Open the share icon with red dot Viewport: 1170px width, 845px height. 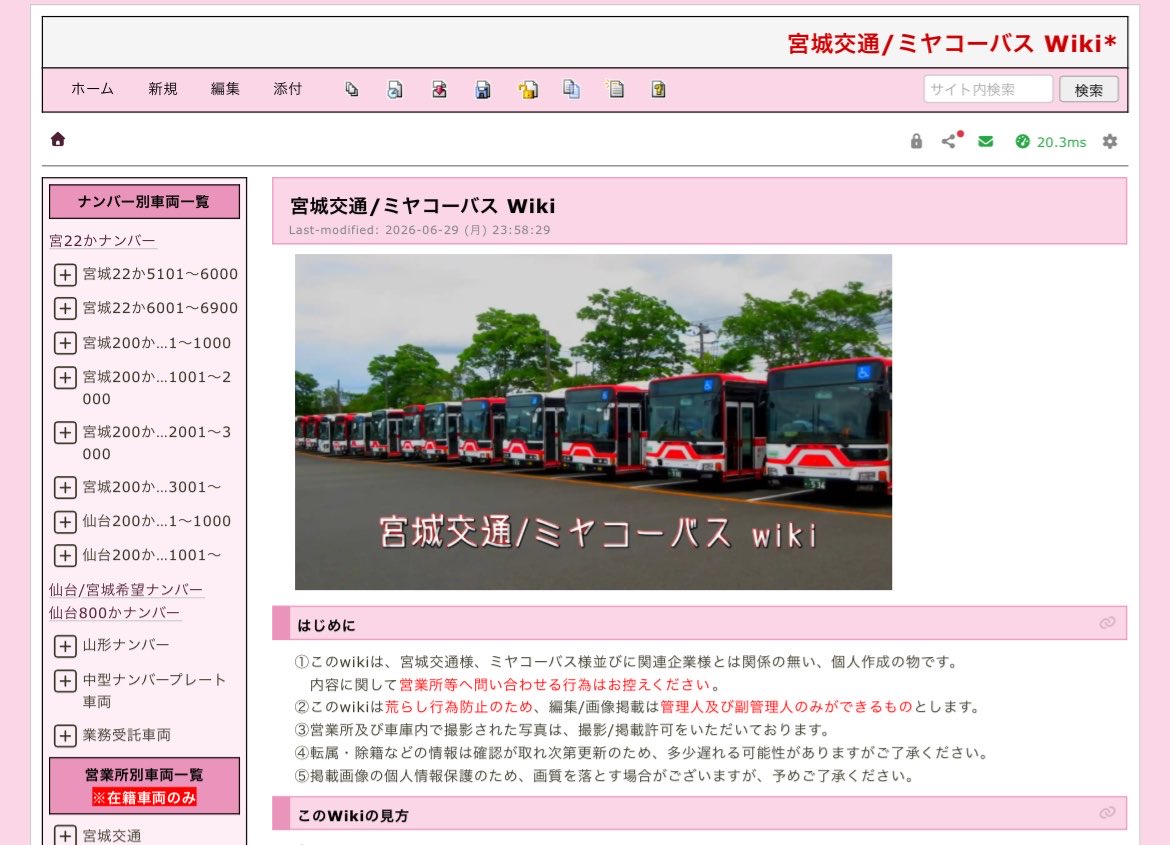(x=951, y=140)
